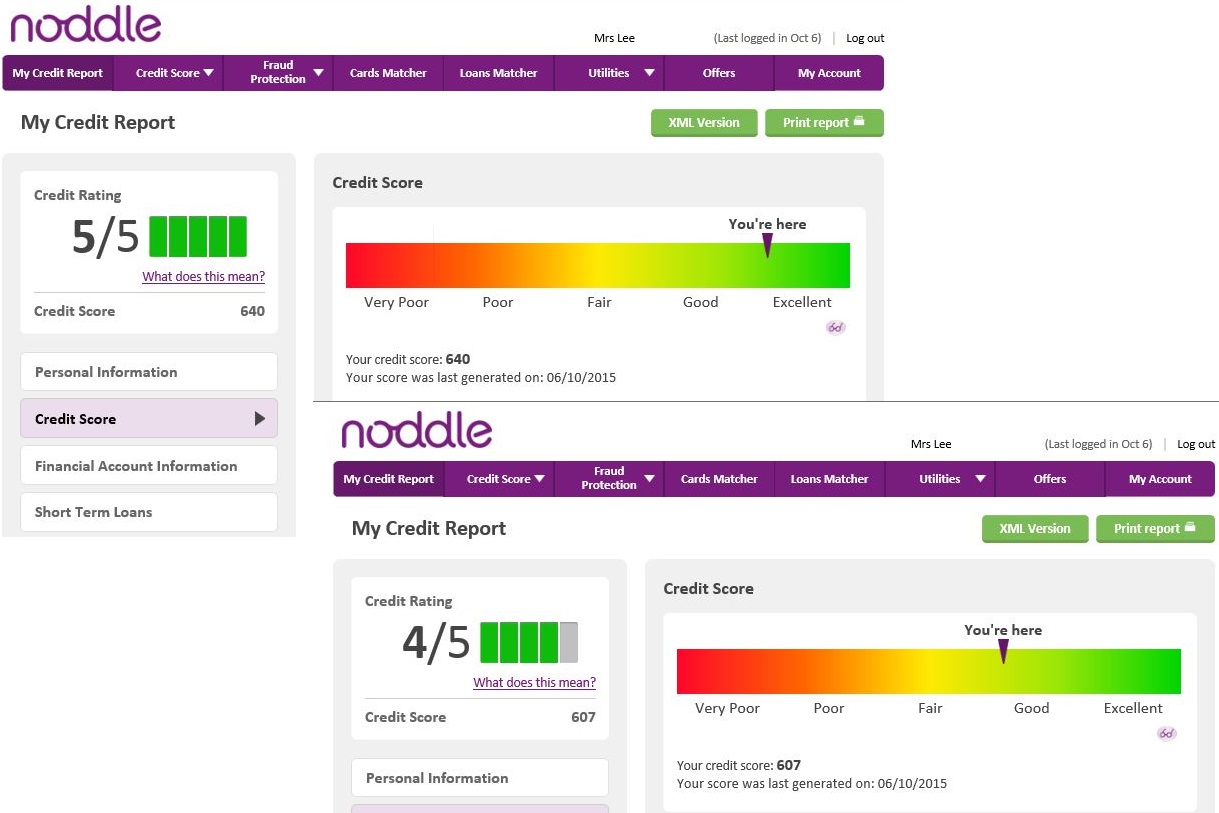
Task: Open Cards Matcher in the lower navigation bar
Action: [x=719, y=479]
